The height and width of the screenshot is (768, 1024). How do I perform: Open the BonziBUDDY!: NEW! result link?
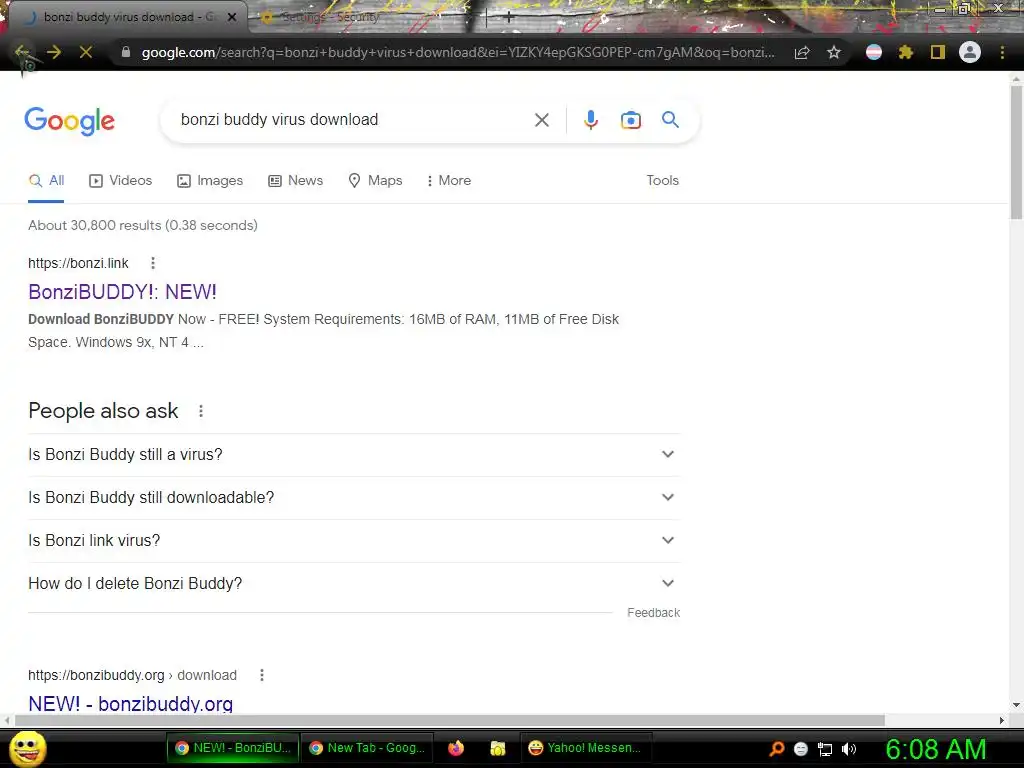click(x=122, y=292)
